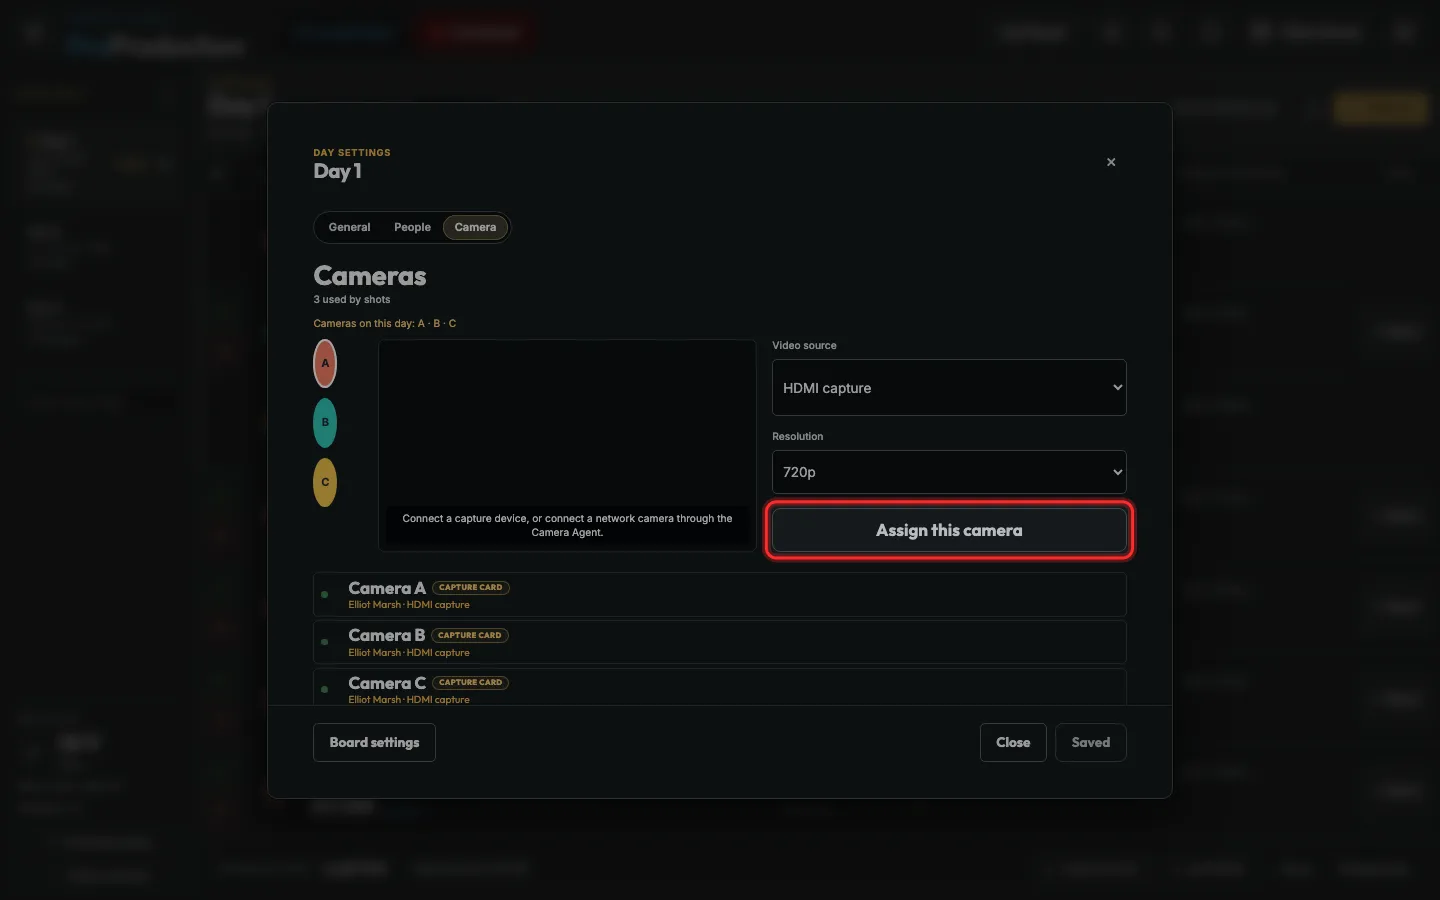Screen dimensions: 1440x900
Task: Close the Day settings dialog with X
Action: click(x=1111, y=162)
